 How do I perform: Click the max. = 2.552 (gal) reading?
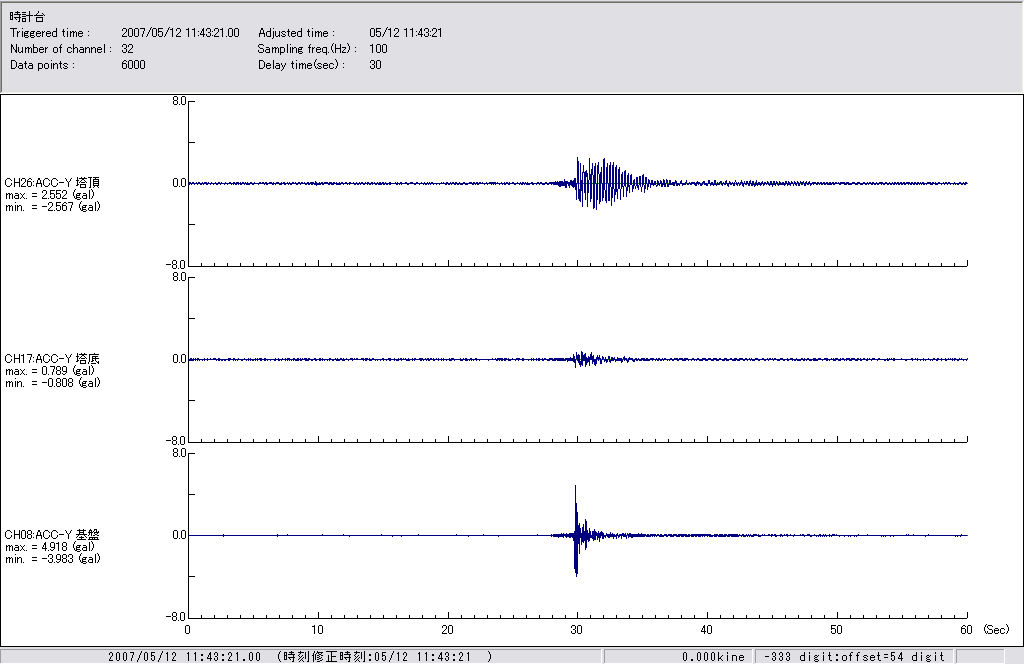(x=50, y=194)
